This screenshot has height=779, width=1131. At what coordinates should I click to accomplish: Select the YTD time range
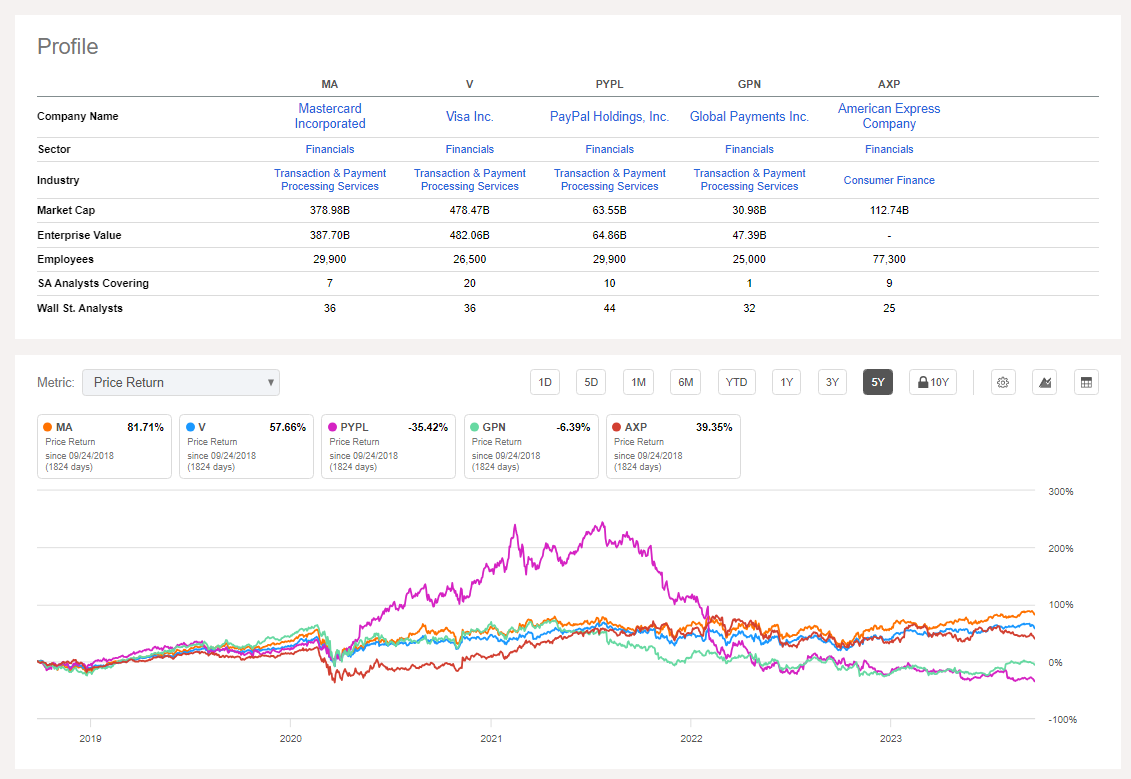(x=736, y=382)
